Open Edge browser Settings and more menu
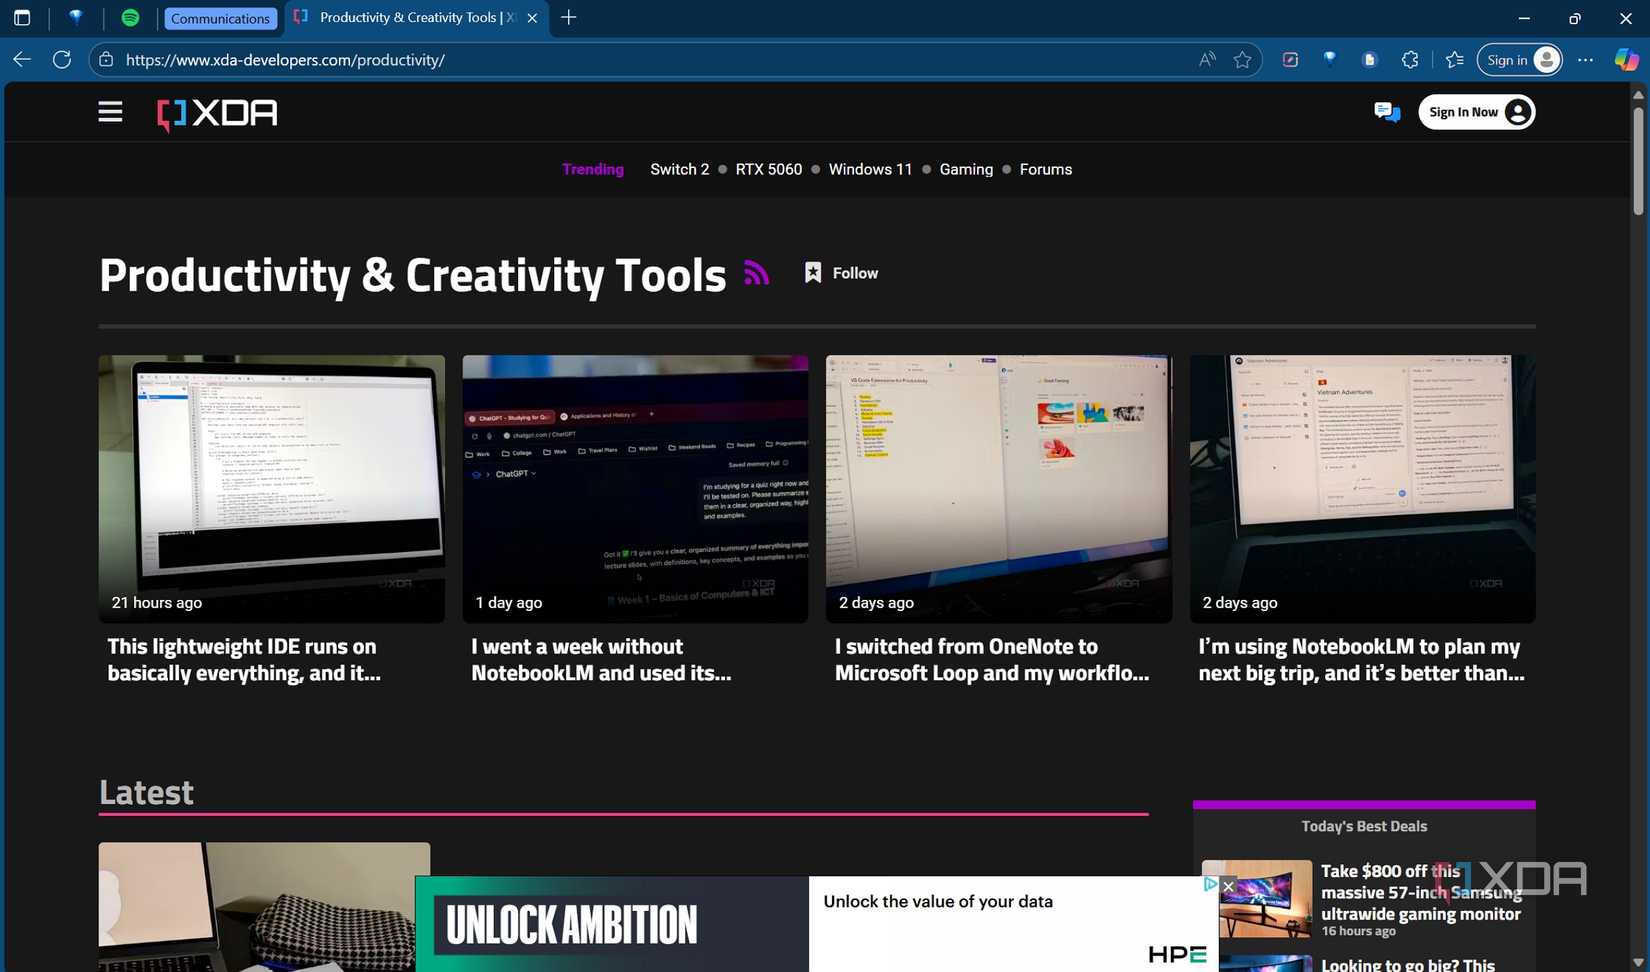Screen dimensions: 1650x972 pyautogui.click(x=1586, y=60)
